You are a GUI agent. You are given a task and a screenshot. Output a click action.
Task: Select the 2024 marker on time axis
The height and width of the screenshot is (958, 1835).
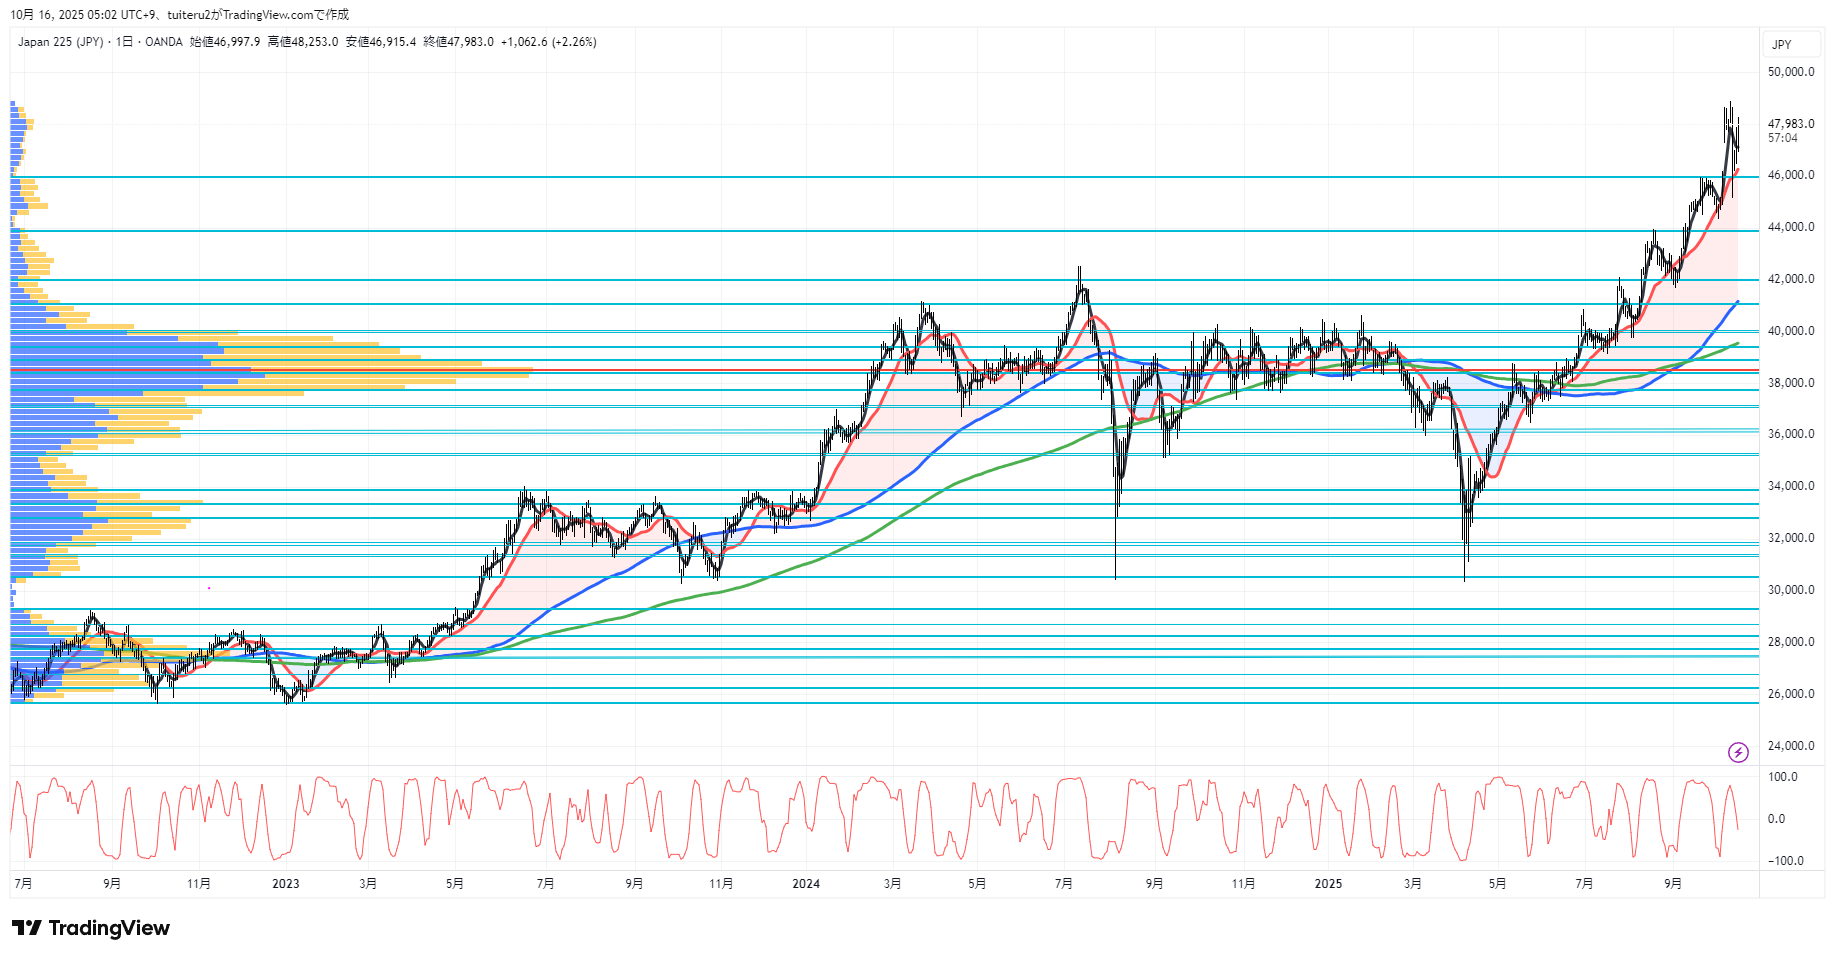click(806, 883)
